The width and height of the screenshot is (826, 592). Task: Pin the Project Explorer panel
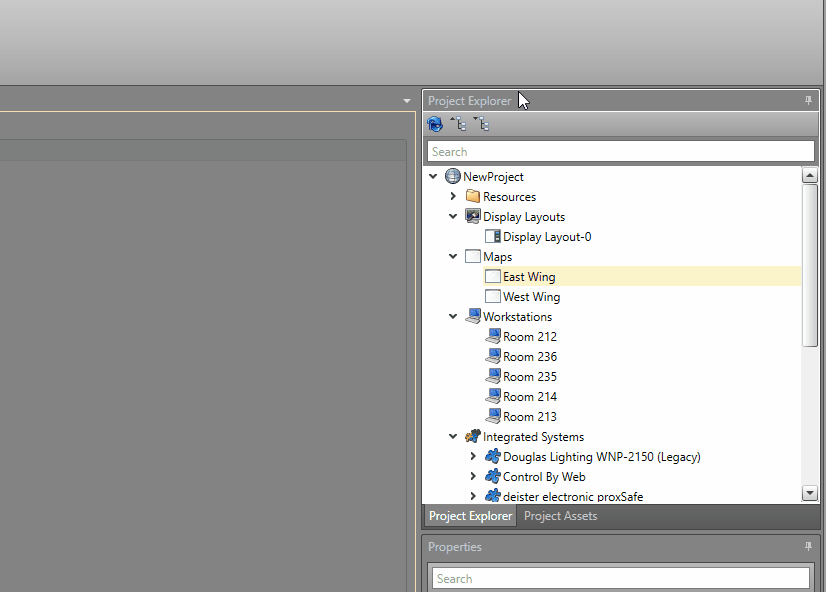pos(809,101)
